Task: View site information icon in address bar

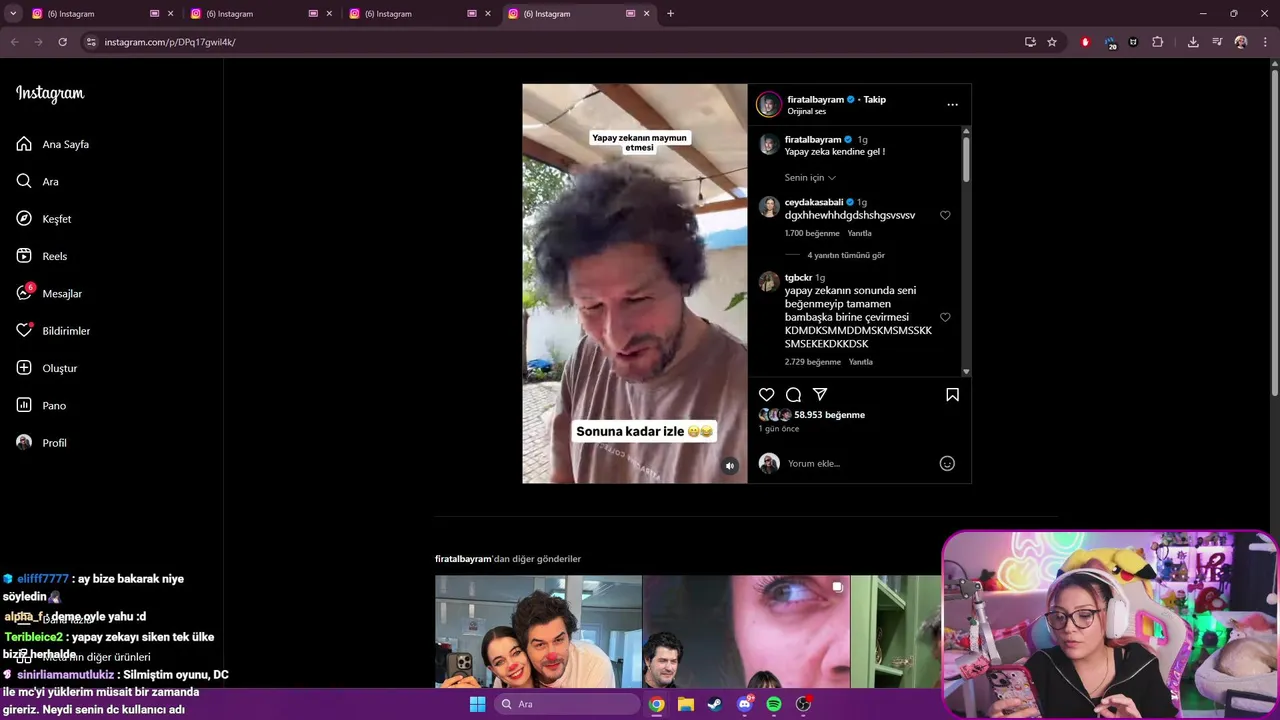Action: pyautogui.click(x=91, y=42)
